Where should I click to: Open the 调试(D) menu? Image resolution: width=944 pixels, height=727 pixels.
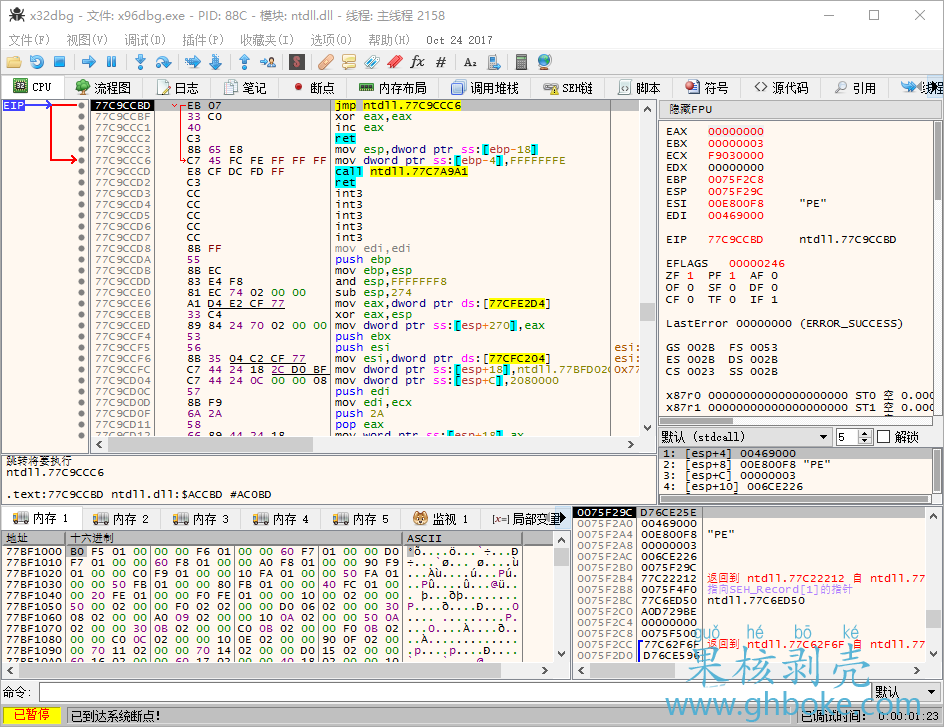click(x=145, y=40)
